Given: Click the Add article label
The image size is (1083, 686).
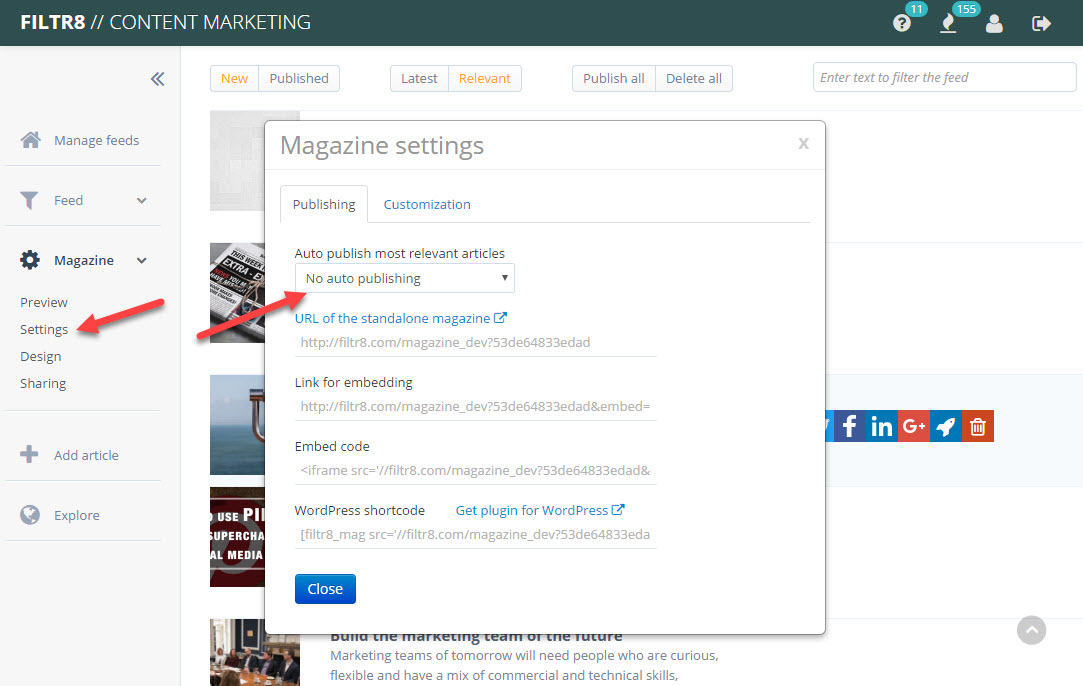Looking at the screenshot, I should click(x=86, y=455).
